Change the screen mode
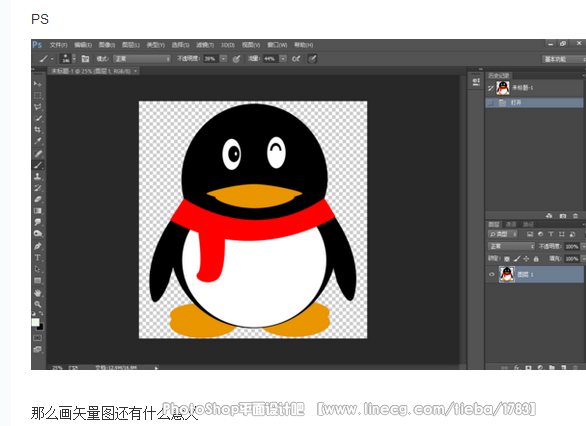The image size is (586, 426). [37, 349]
